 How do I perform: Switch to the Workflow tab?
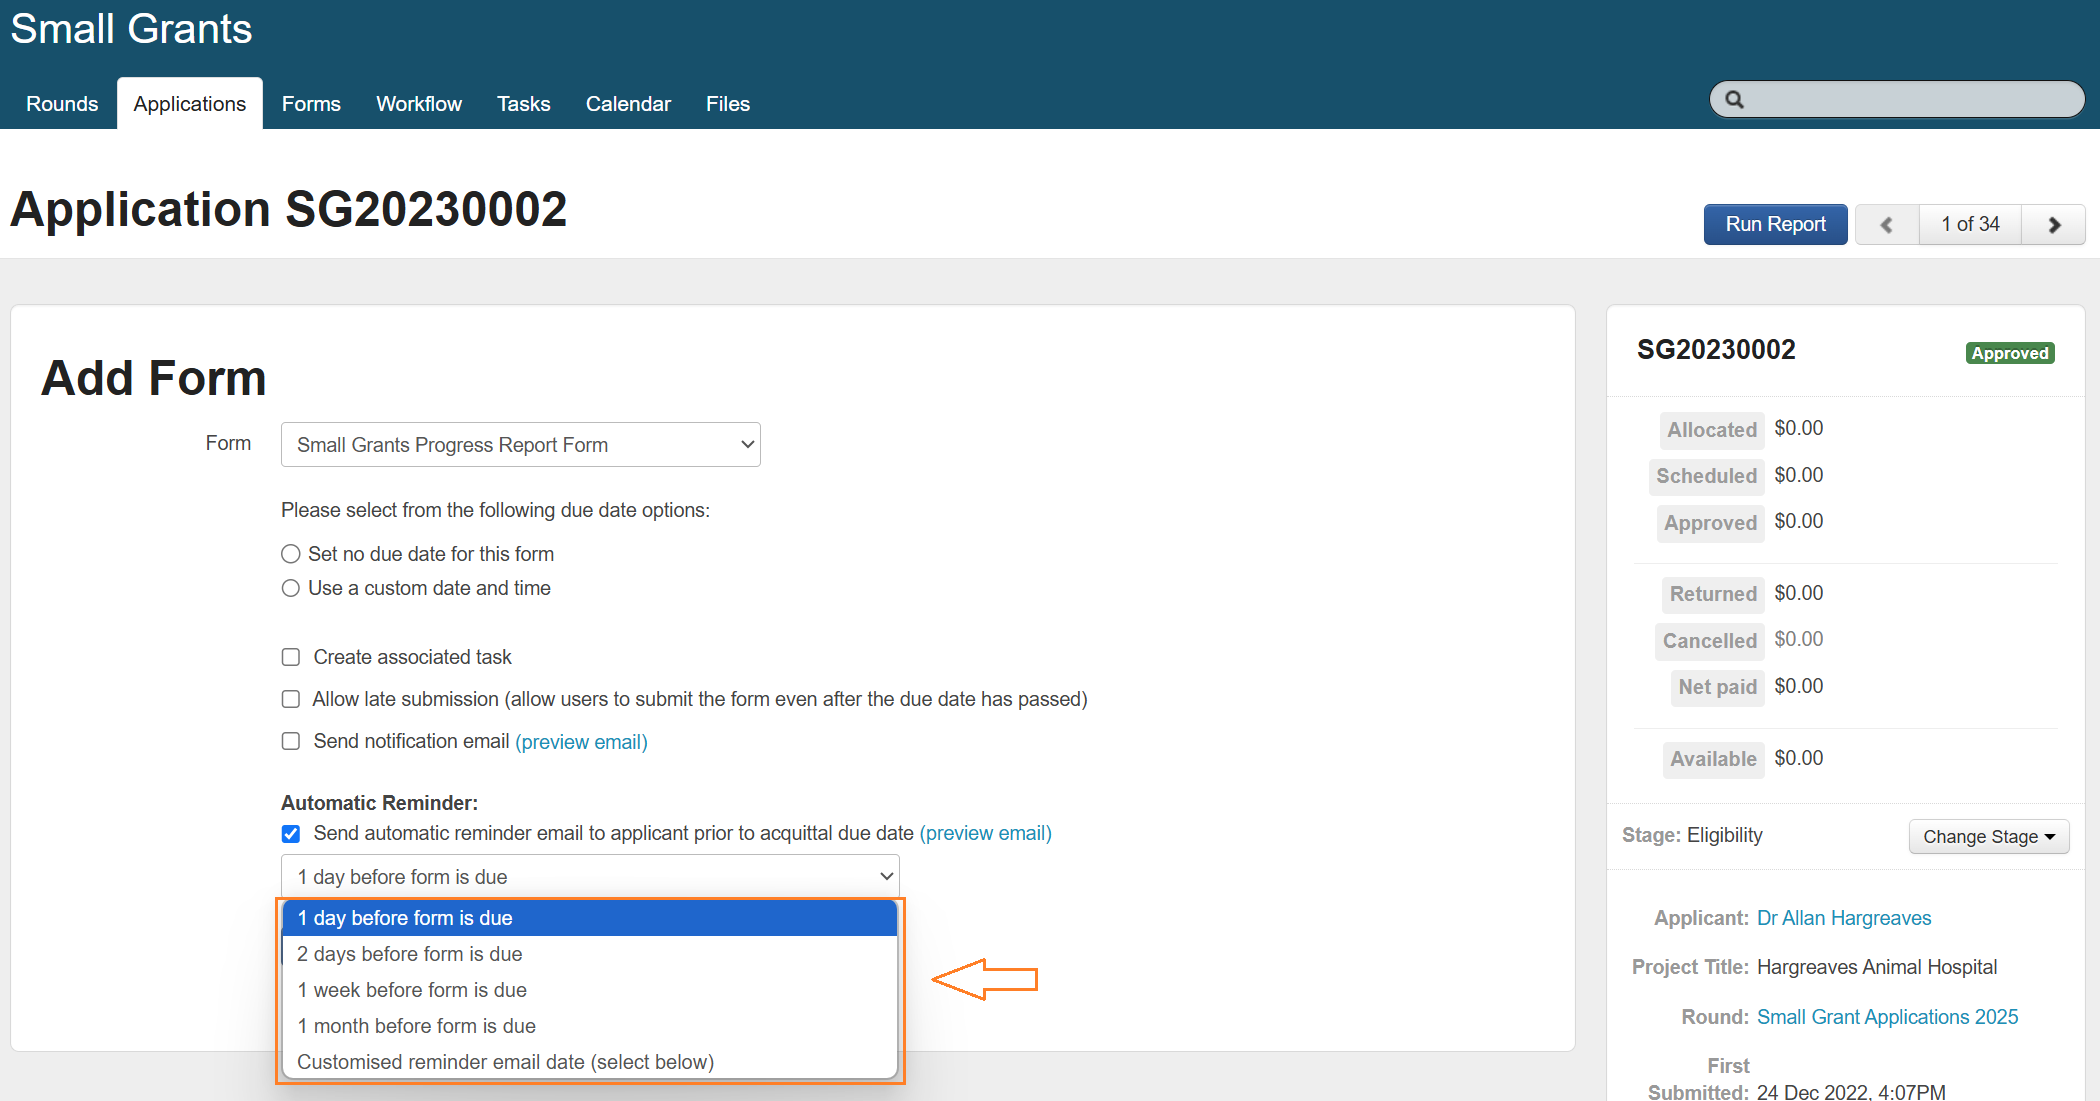pyautogui.click(x=418, y=104)
